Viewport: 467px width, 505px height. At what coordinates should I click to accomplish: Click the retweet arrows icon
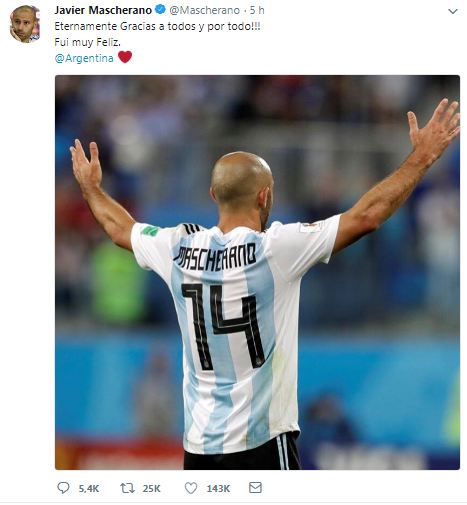click(x=127, y=488)
